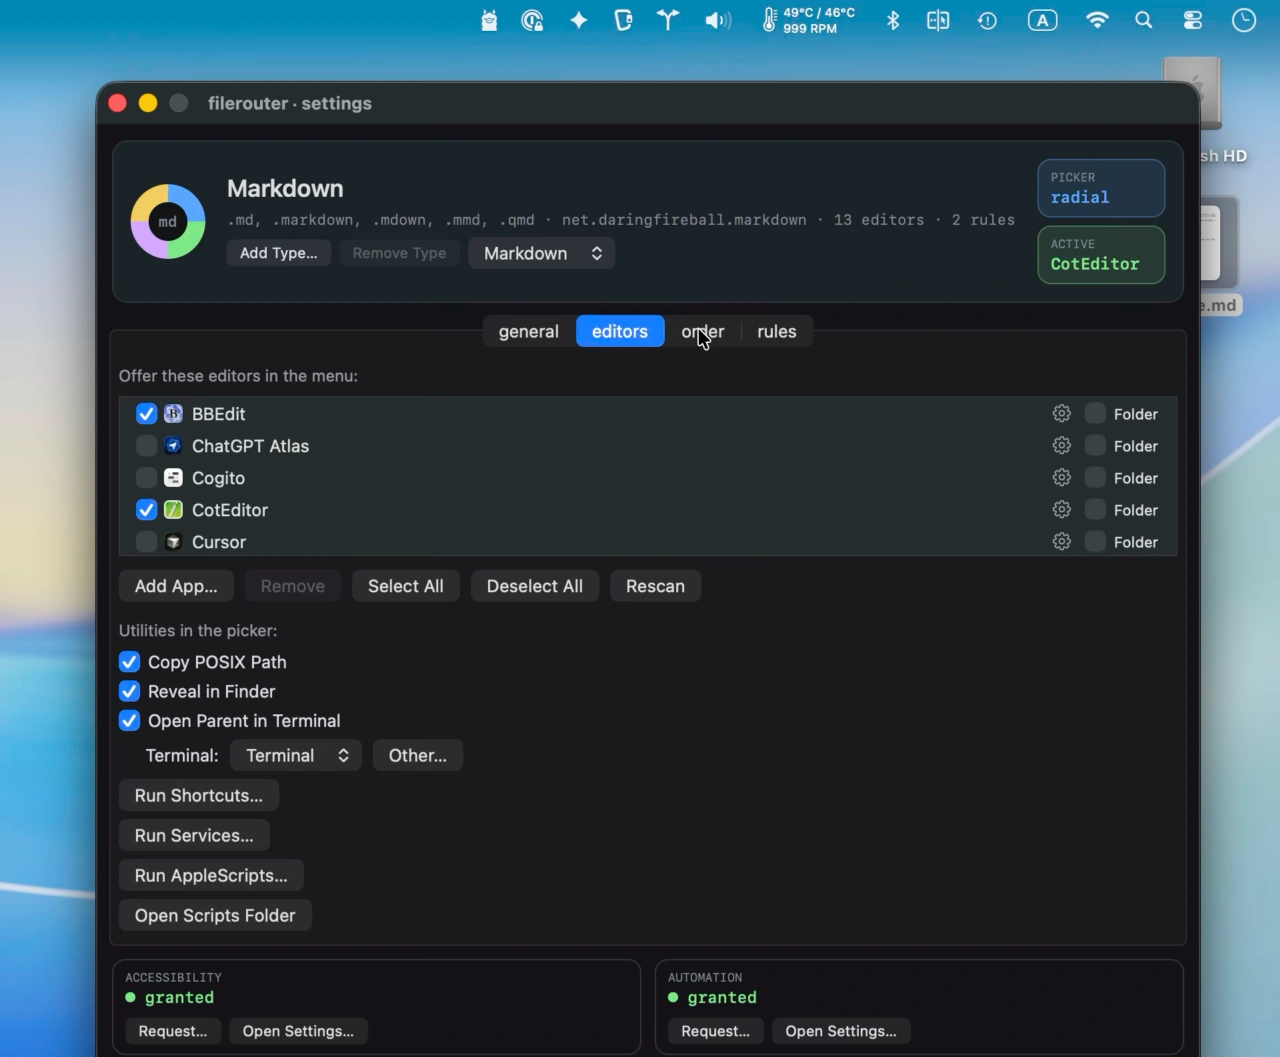Click the Add App... button
Viewport: 1280px width, 1057px height.
point(176,586)
